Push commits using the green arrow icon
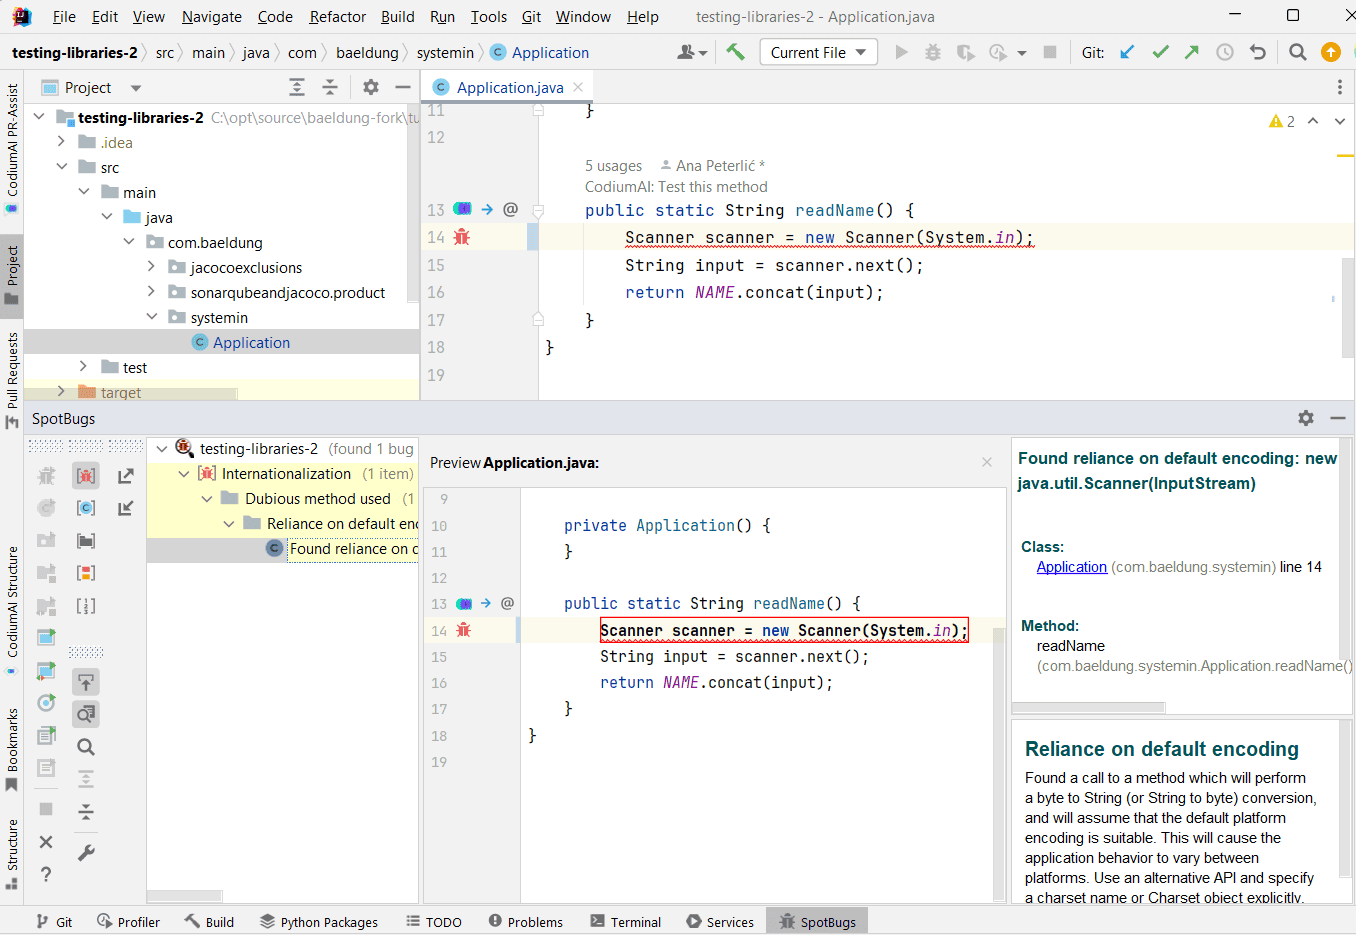Screen dimensions: 1356x935 [x=1192, y=51]
